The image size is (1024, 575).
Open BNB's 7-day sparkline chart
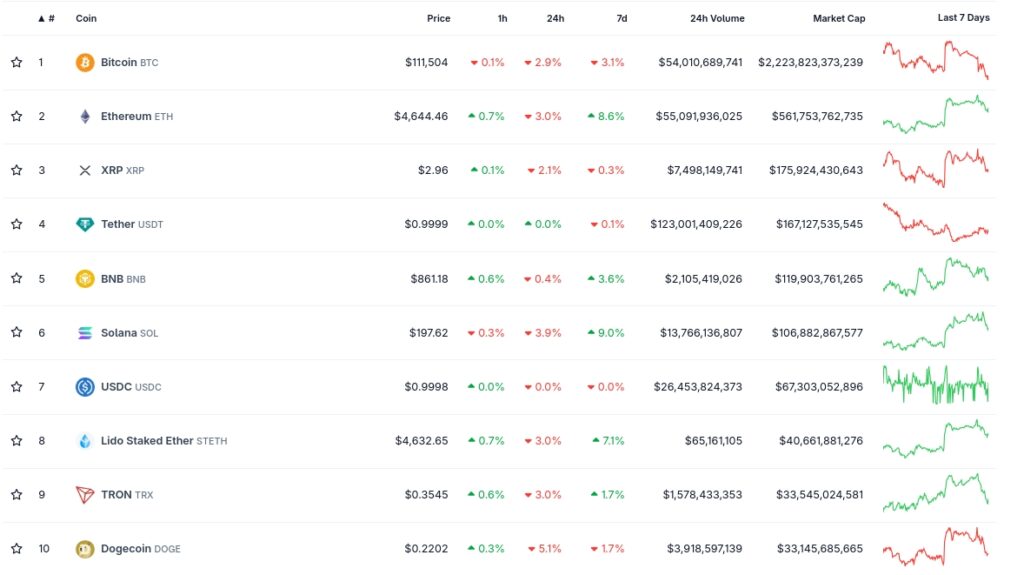[936, 276]
